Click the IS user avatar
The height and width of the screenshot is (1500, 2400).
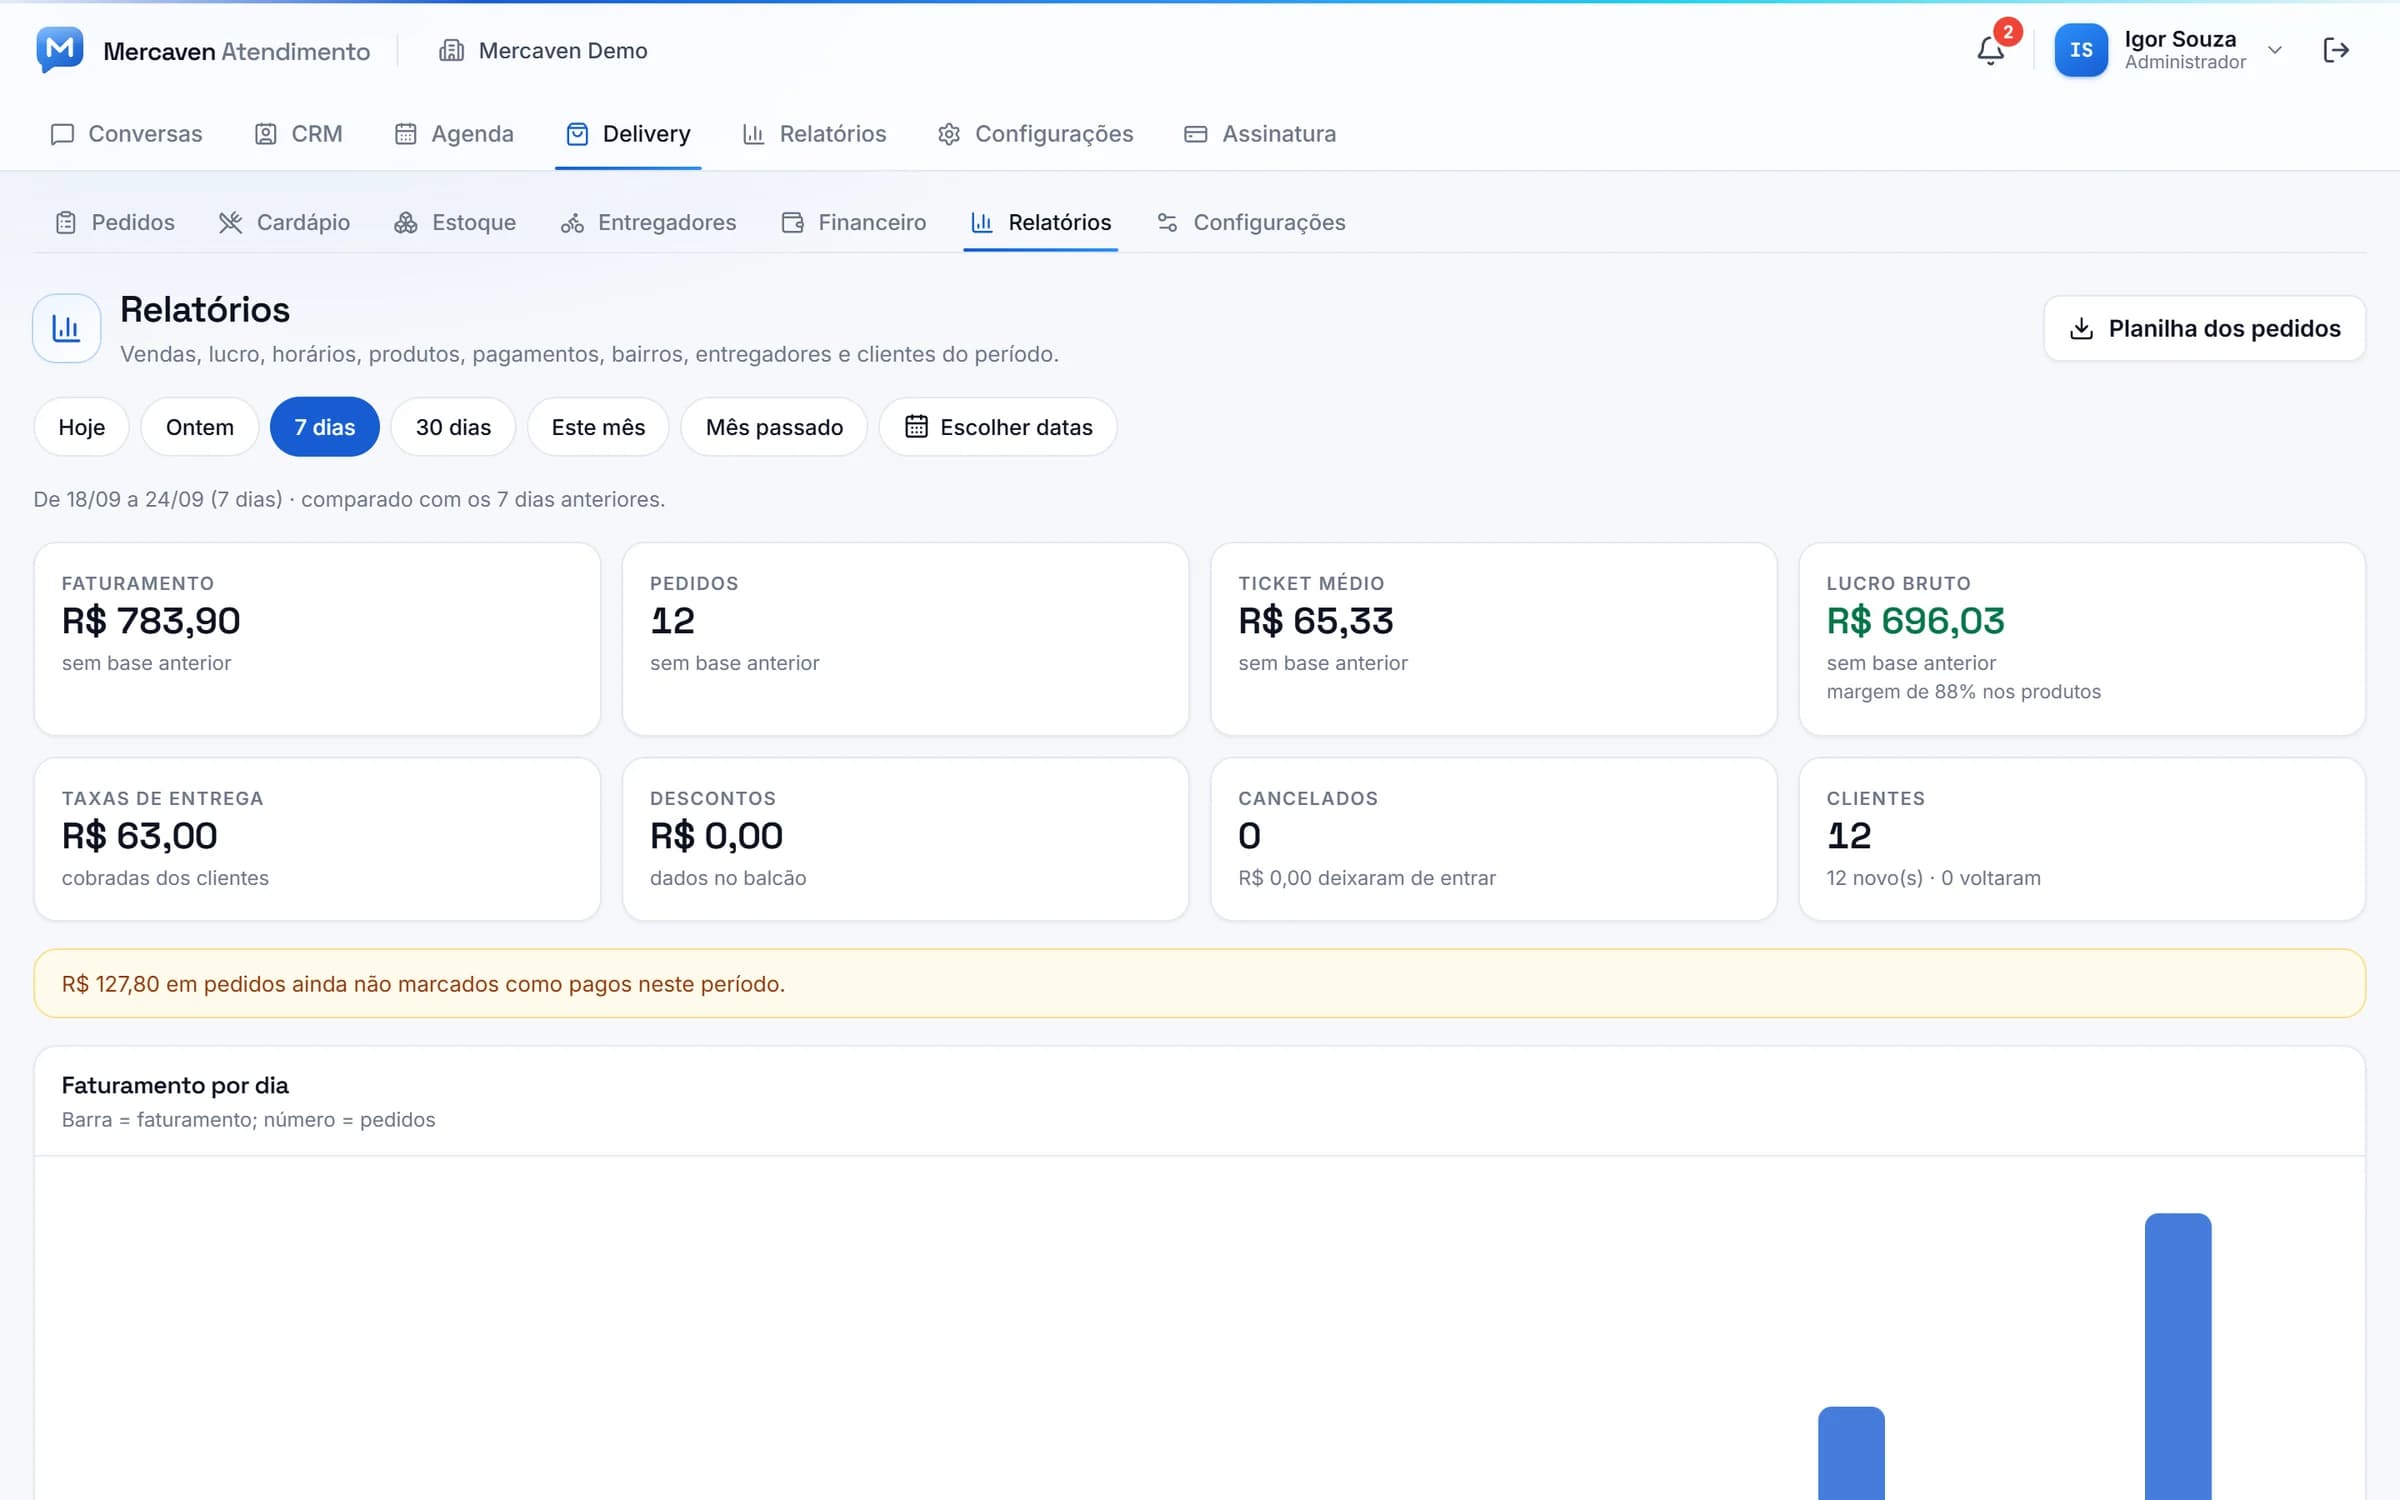(x=2081, y=50)
